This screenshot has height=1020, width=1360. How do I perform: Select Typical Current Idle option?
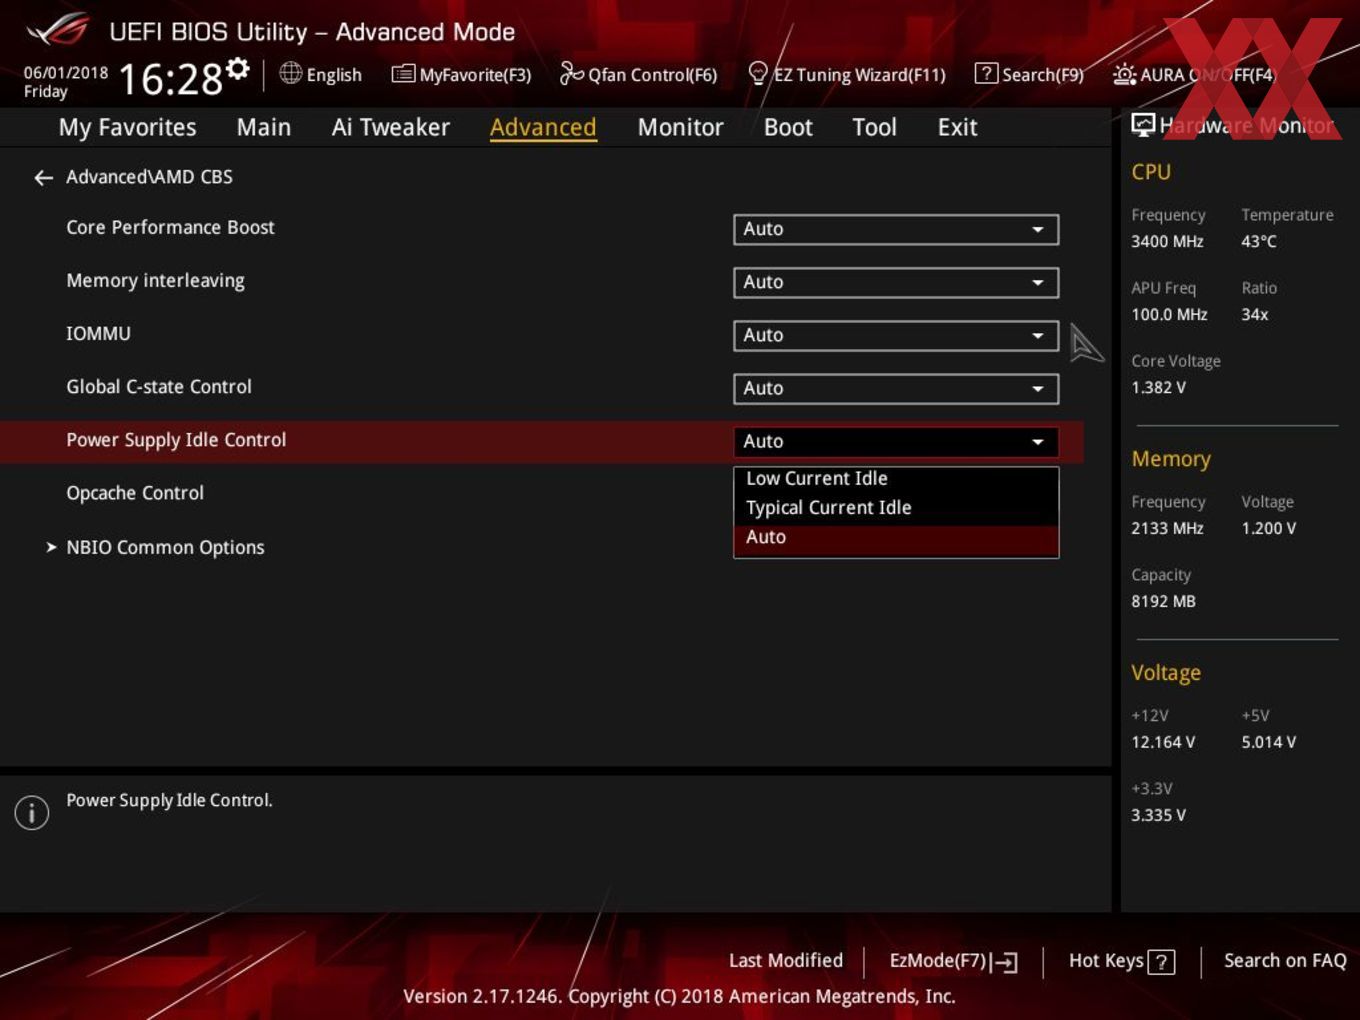[895, 508]
